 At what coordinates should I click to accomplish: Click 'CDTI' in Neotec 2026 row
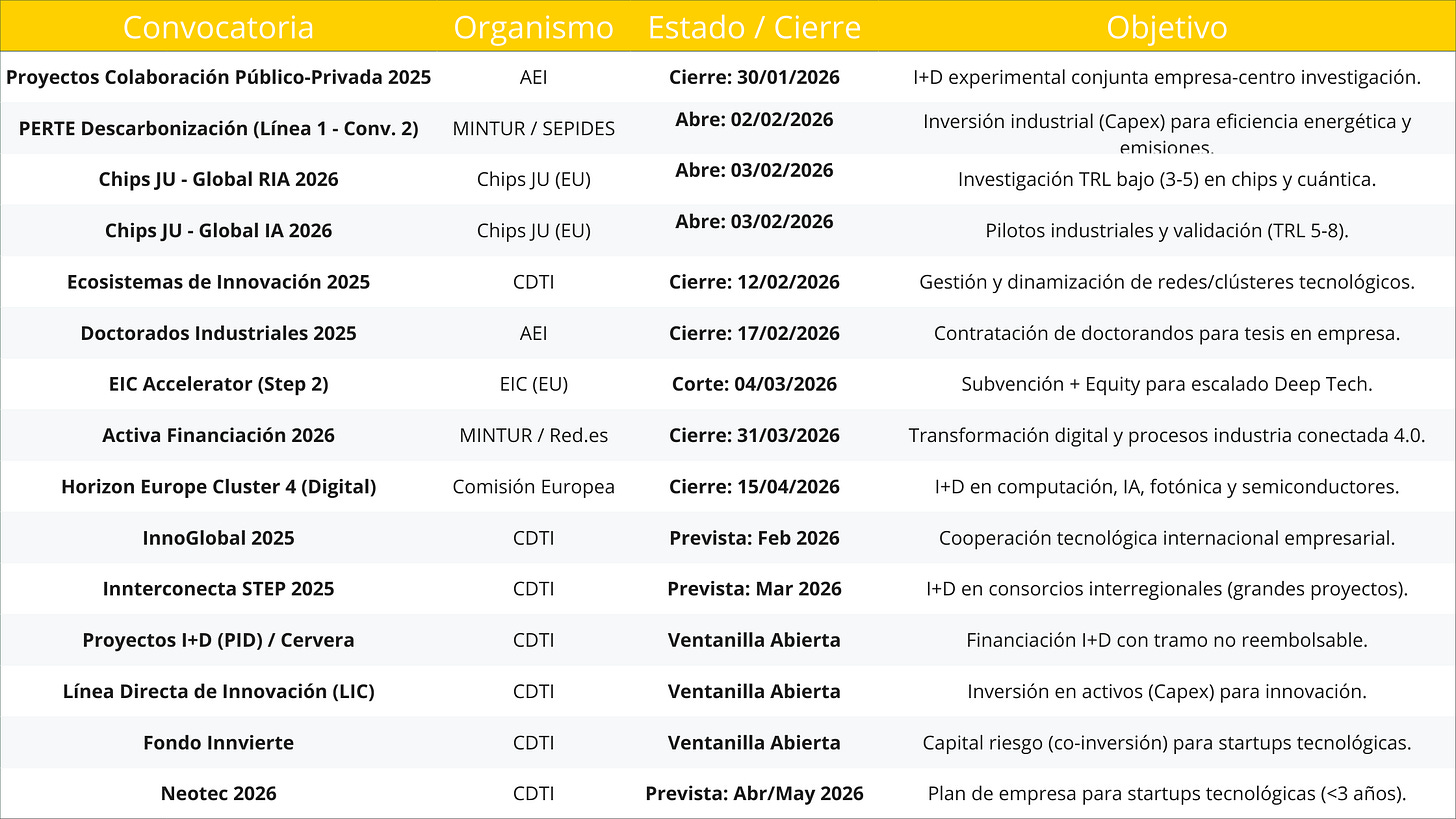(x=533, y=795)
